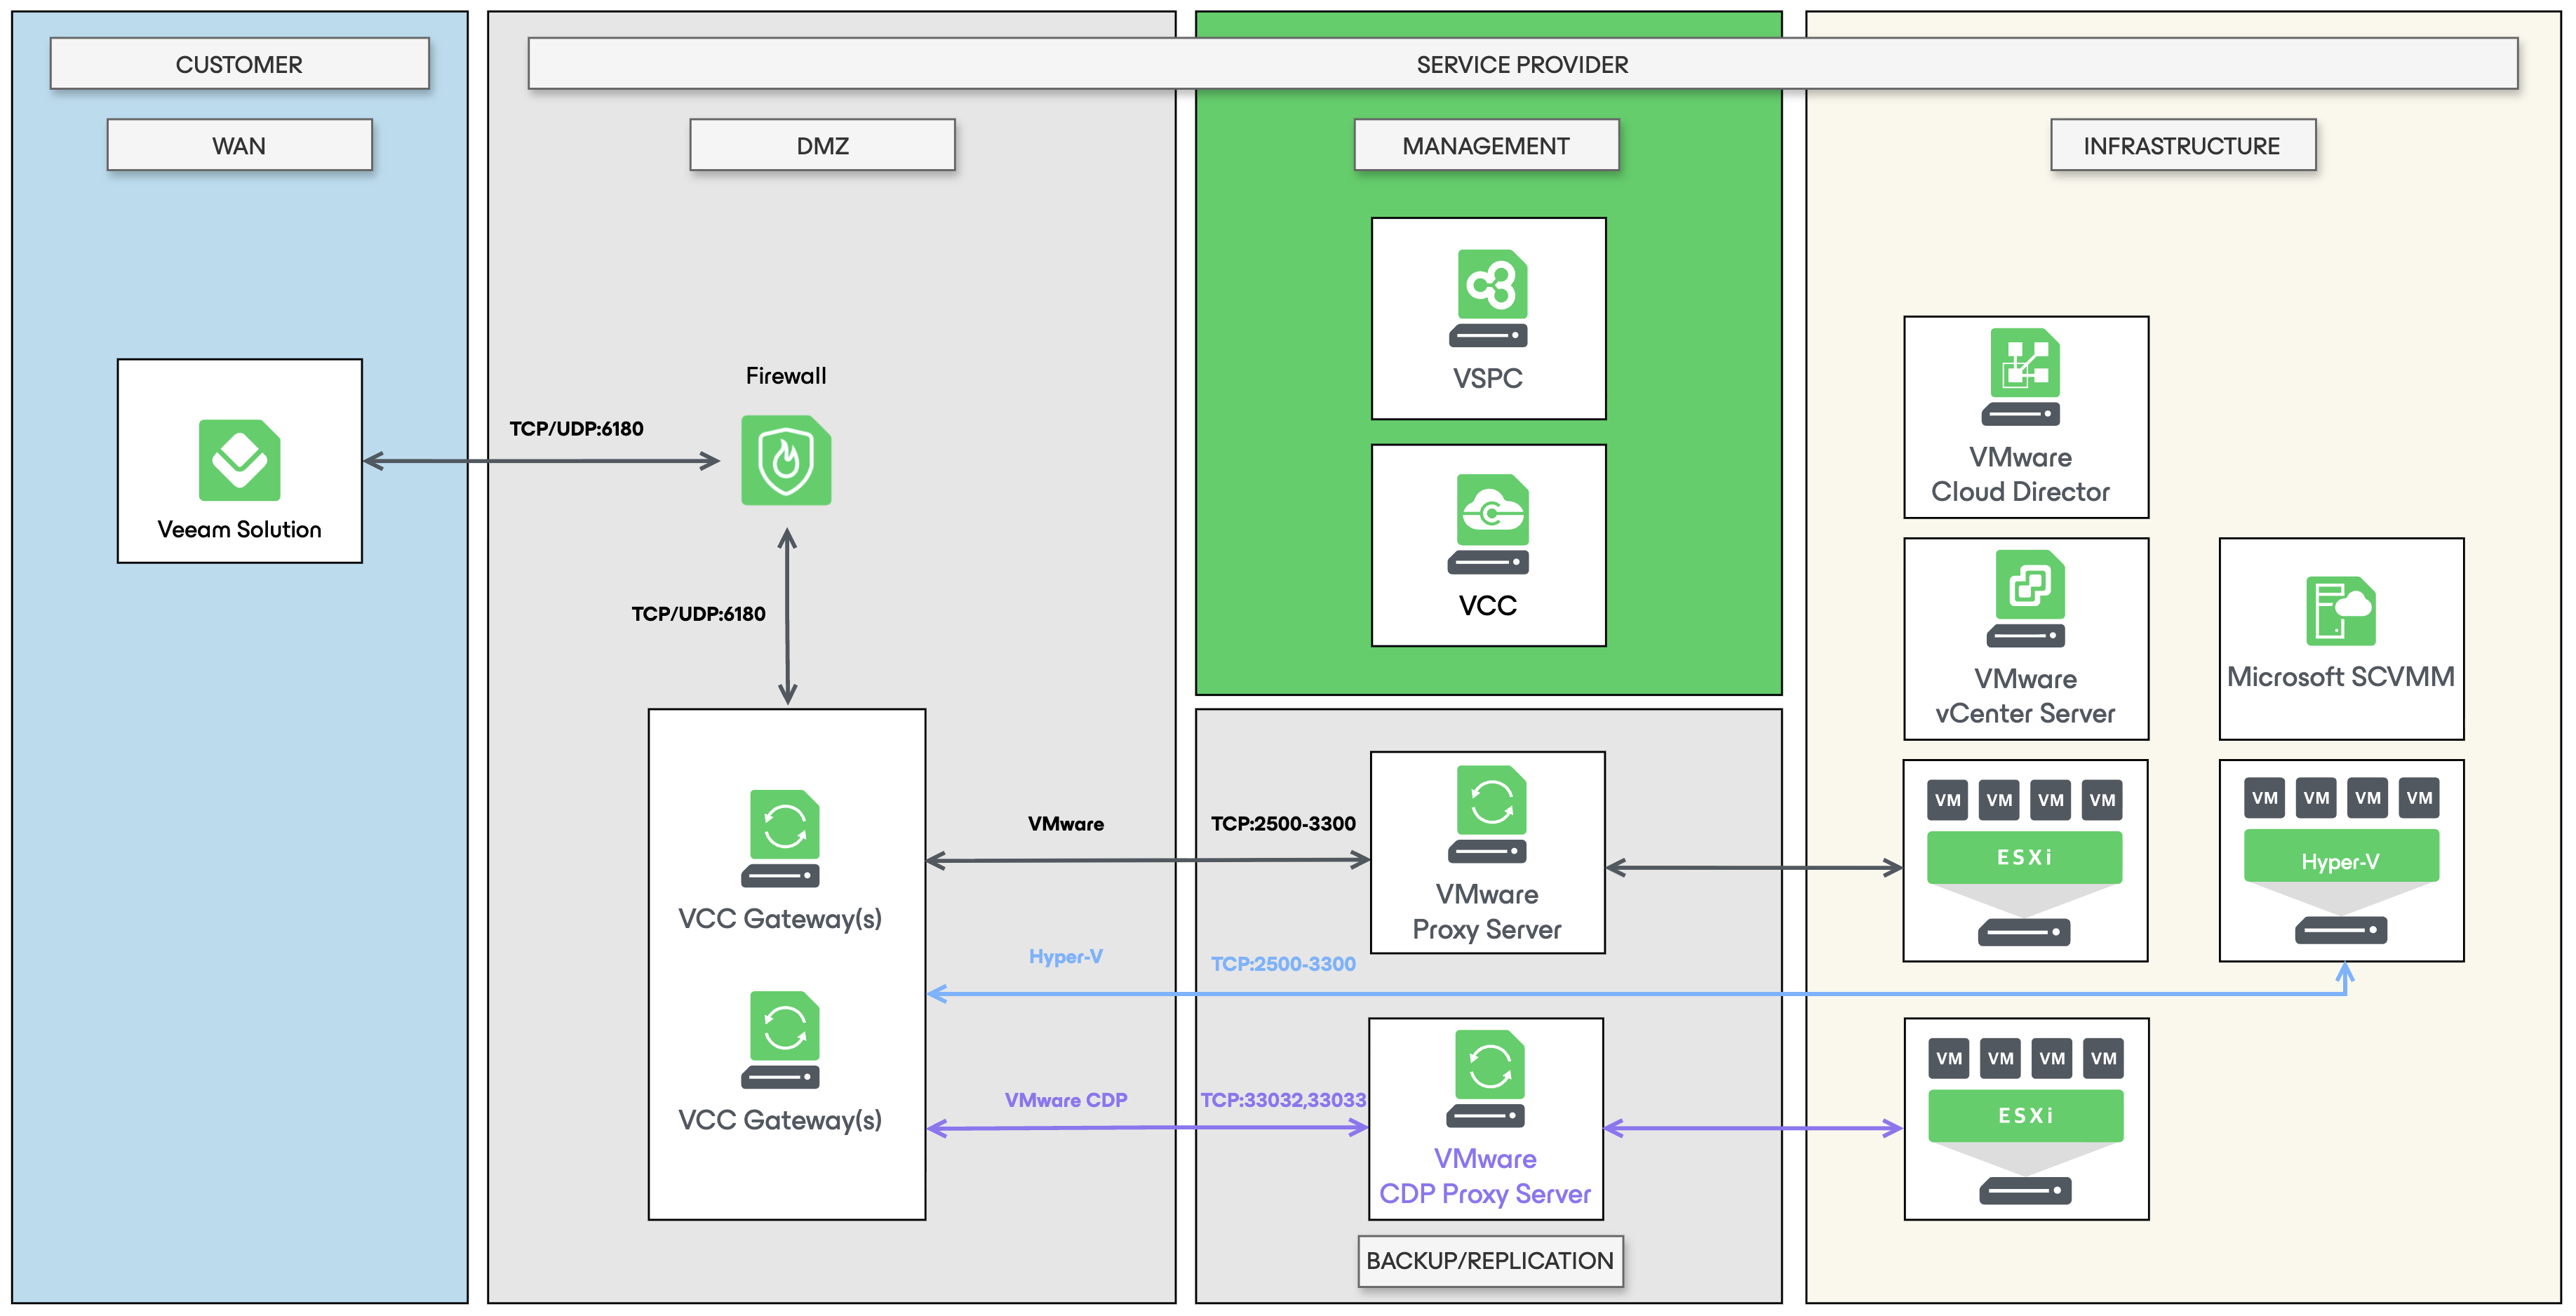Click the Microsoft SCVMM icon
The image size is (2576, 1316).
(2341, 611)
